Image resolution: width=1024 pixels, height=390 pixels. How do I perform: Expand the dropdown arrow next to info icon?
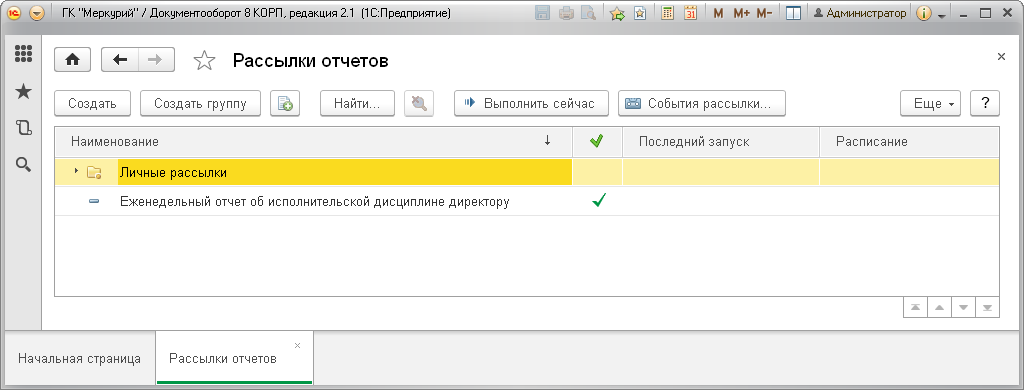[942, 15]
